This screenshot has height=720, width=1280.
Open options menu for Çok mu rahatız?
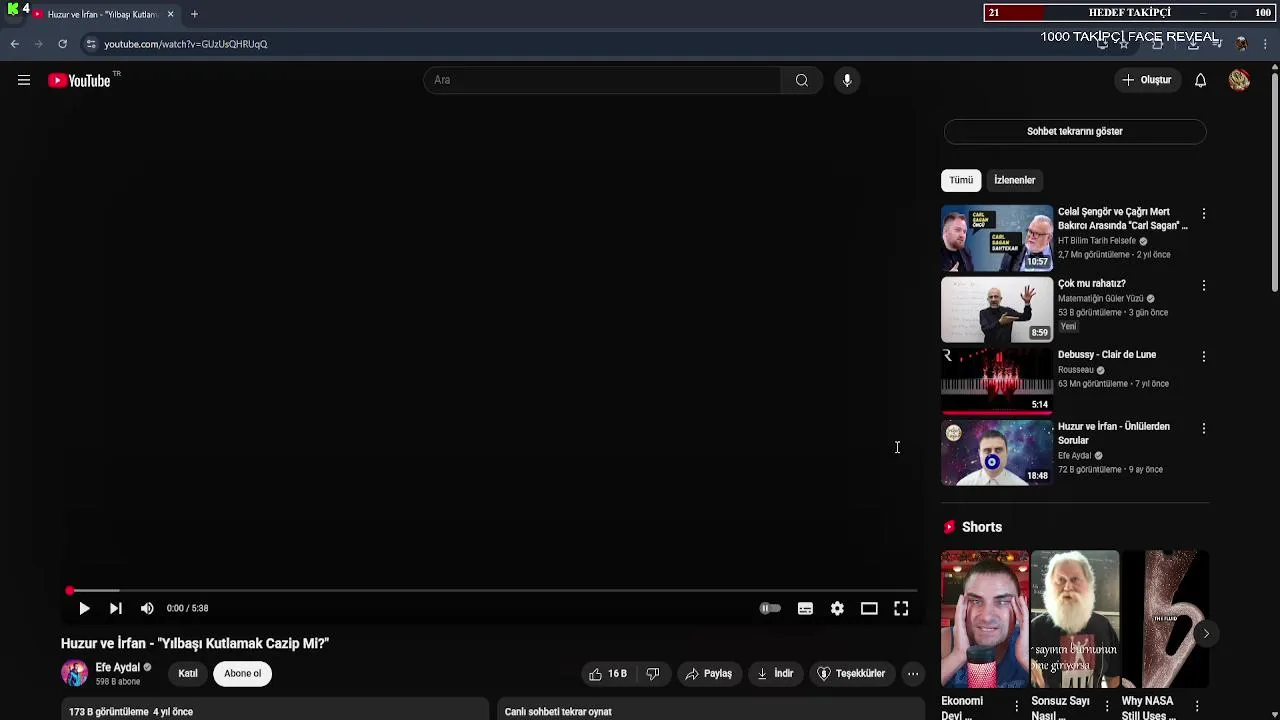(x=1204, y=286)
